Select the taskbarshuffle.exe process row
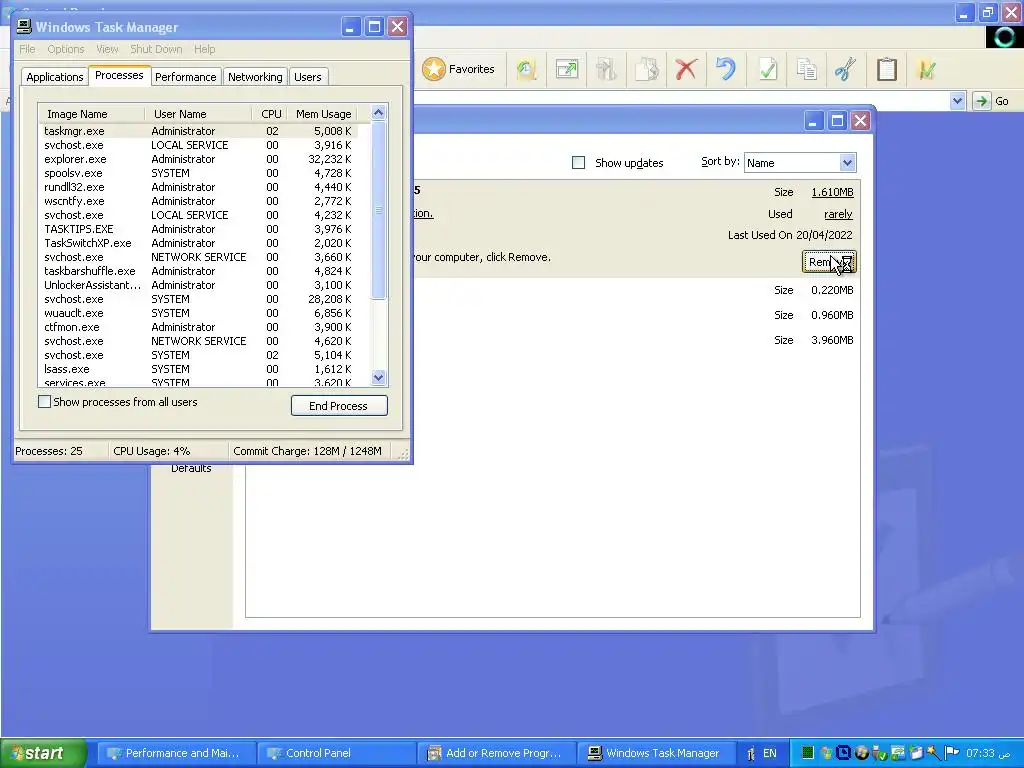Screen dimensions: 1024x768 [x=199, y=271]
